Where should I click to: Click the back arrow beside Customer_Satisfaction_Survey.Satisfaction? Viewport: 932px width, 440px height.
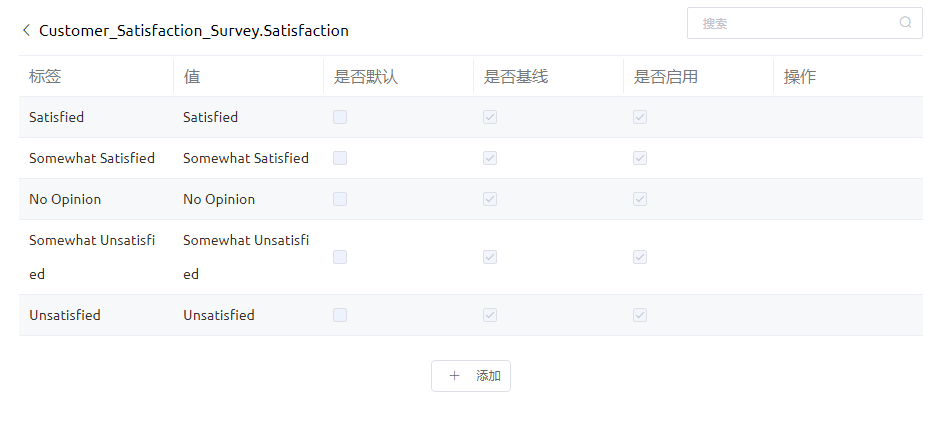tap(26, 30)
